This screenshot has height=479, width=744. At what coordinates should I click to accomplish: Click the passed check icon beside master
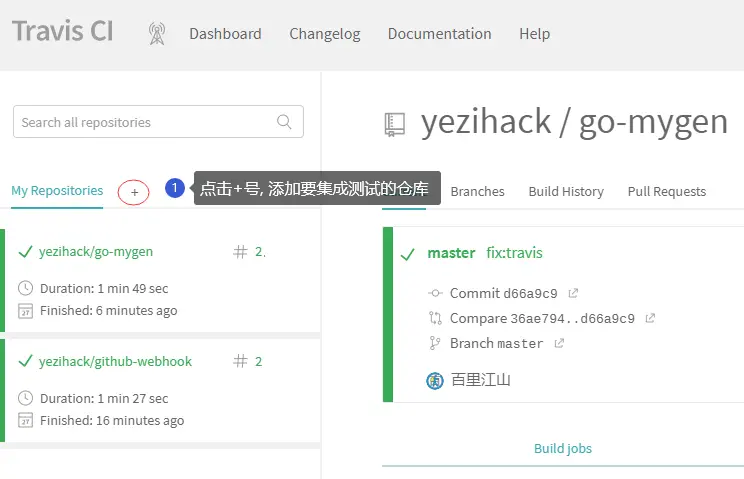(408, 255)
